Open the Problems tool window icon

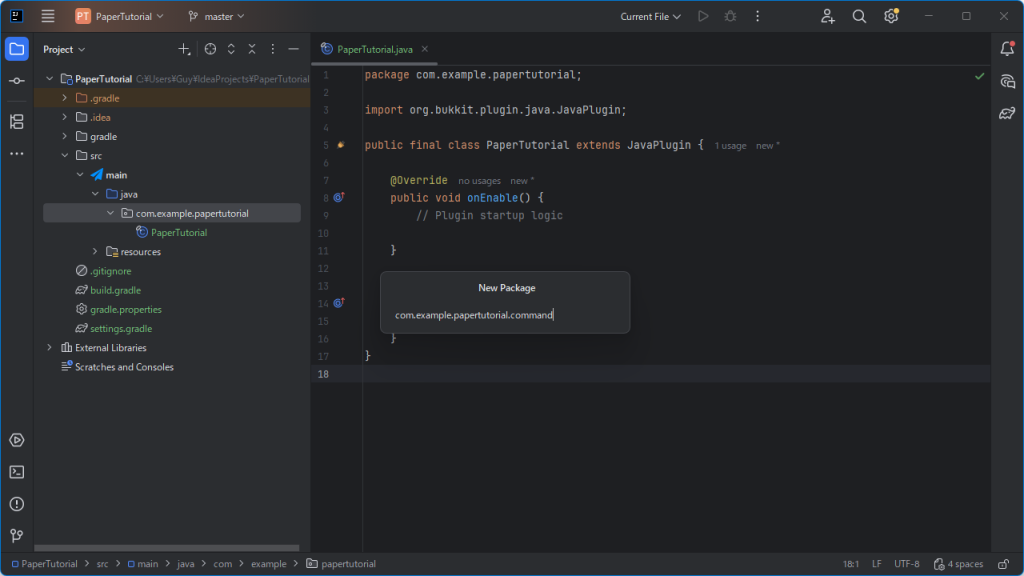pyautogui.click(x=17, y=504)
